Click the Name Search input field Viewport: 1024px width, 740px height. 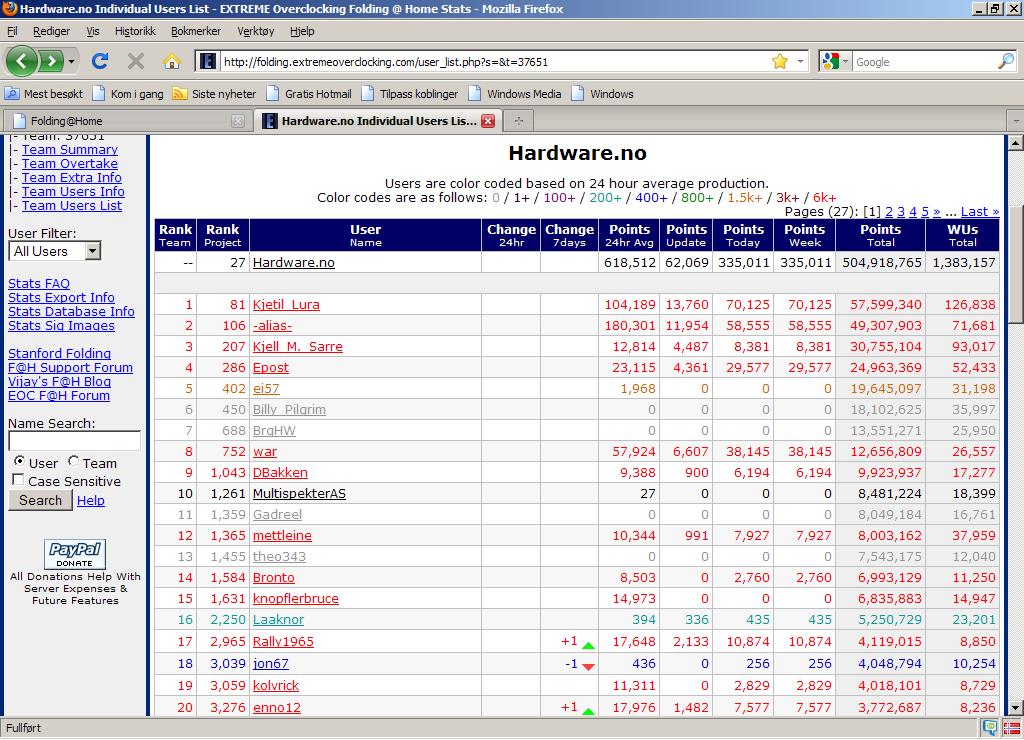point(74,441)
